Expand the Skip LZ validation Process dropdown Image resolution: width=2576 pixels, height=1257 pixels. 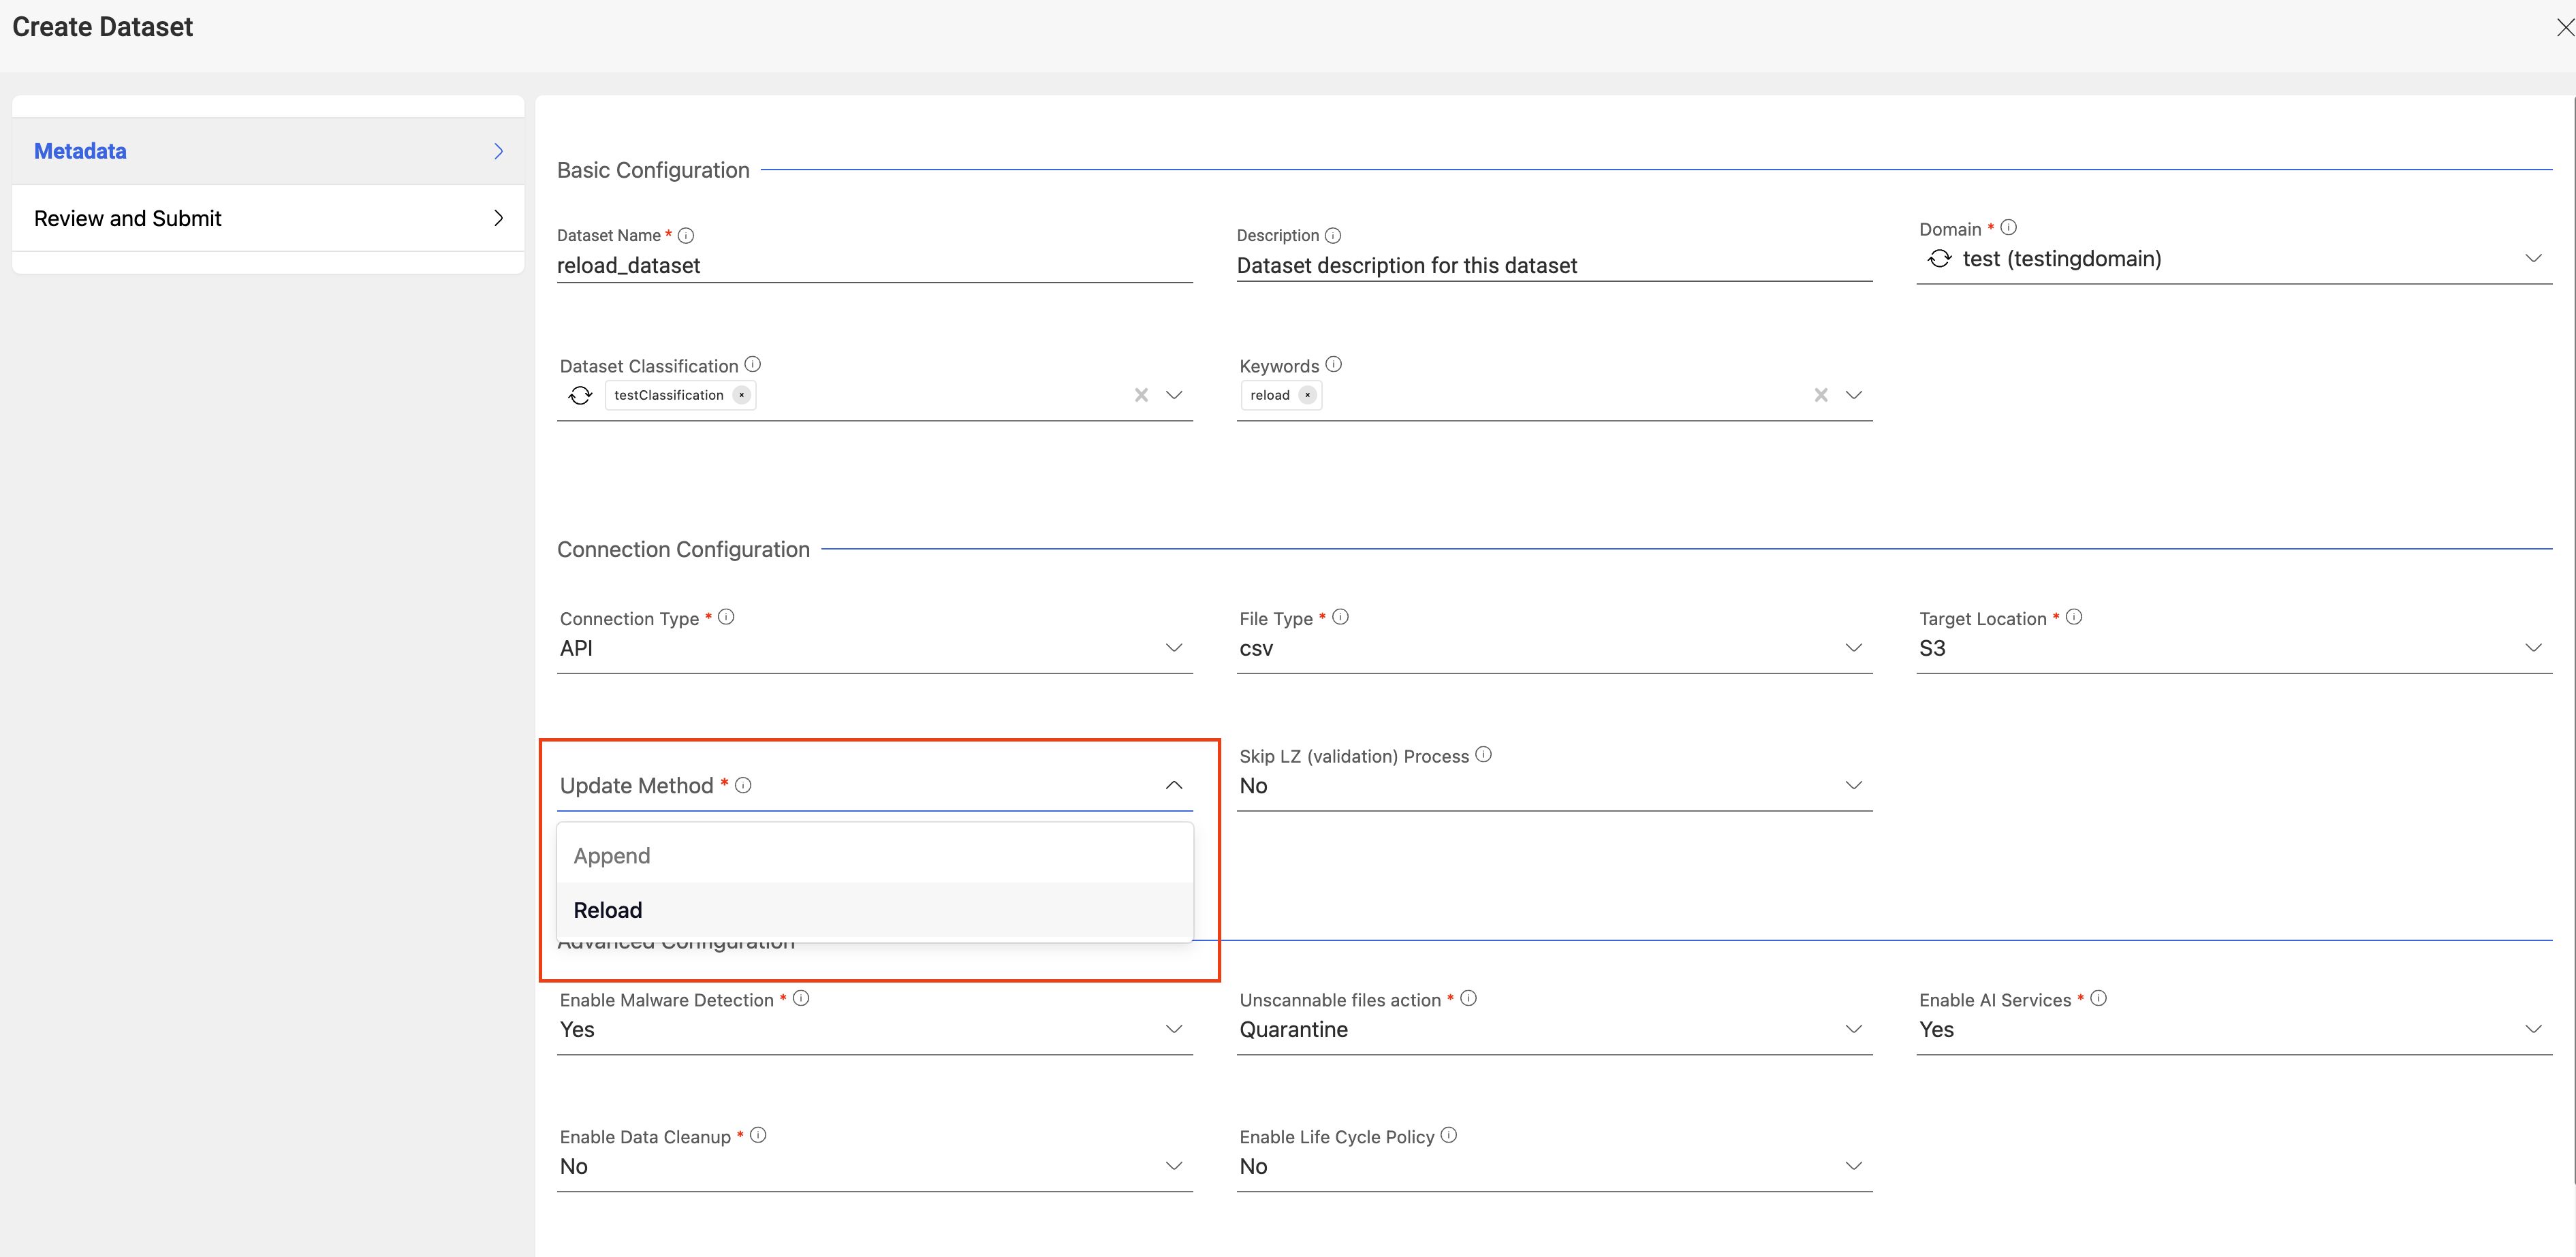(1851, 785)
